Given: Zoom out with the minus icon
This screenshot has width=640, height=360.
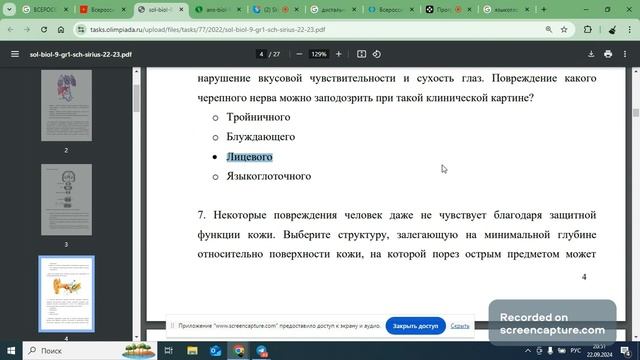Looking at the screenshot, I should tap(299, 54).
